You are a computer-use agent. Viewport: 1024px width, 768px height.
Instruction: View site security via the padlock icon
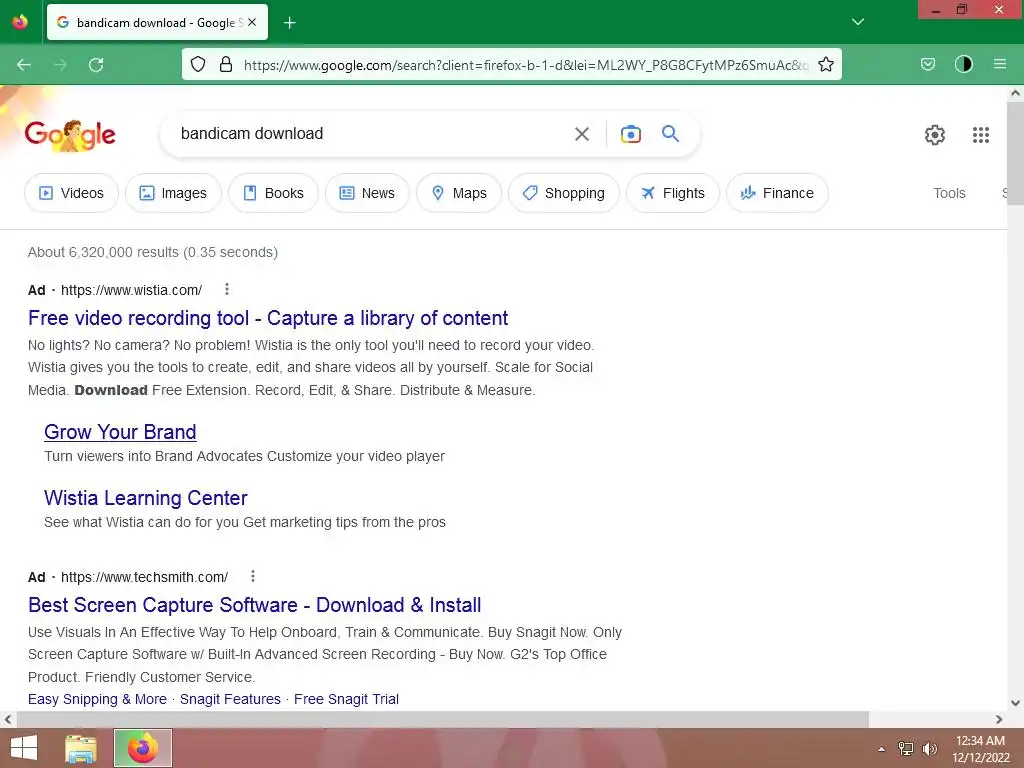pyautogui.click(x=226, y=64)
